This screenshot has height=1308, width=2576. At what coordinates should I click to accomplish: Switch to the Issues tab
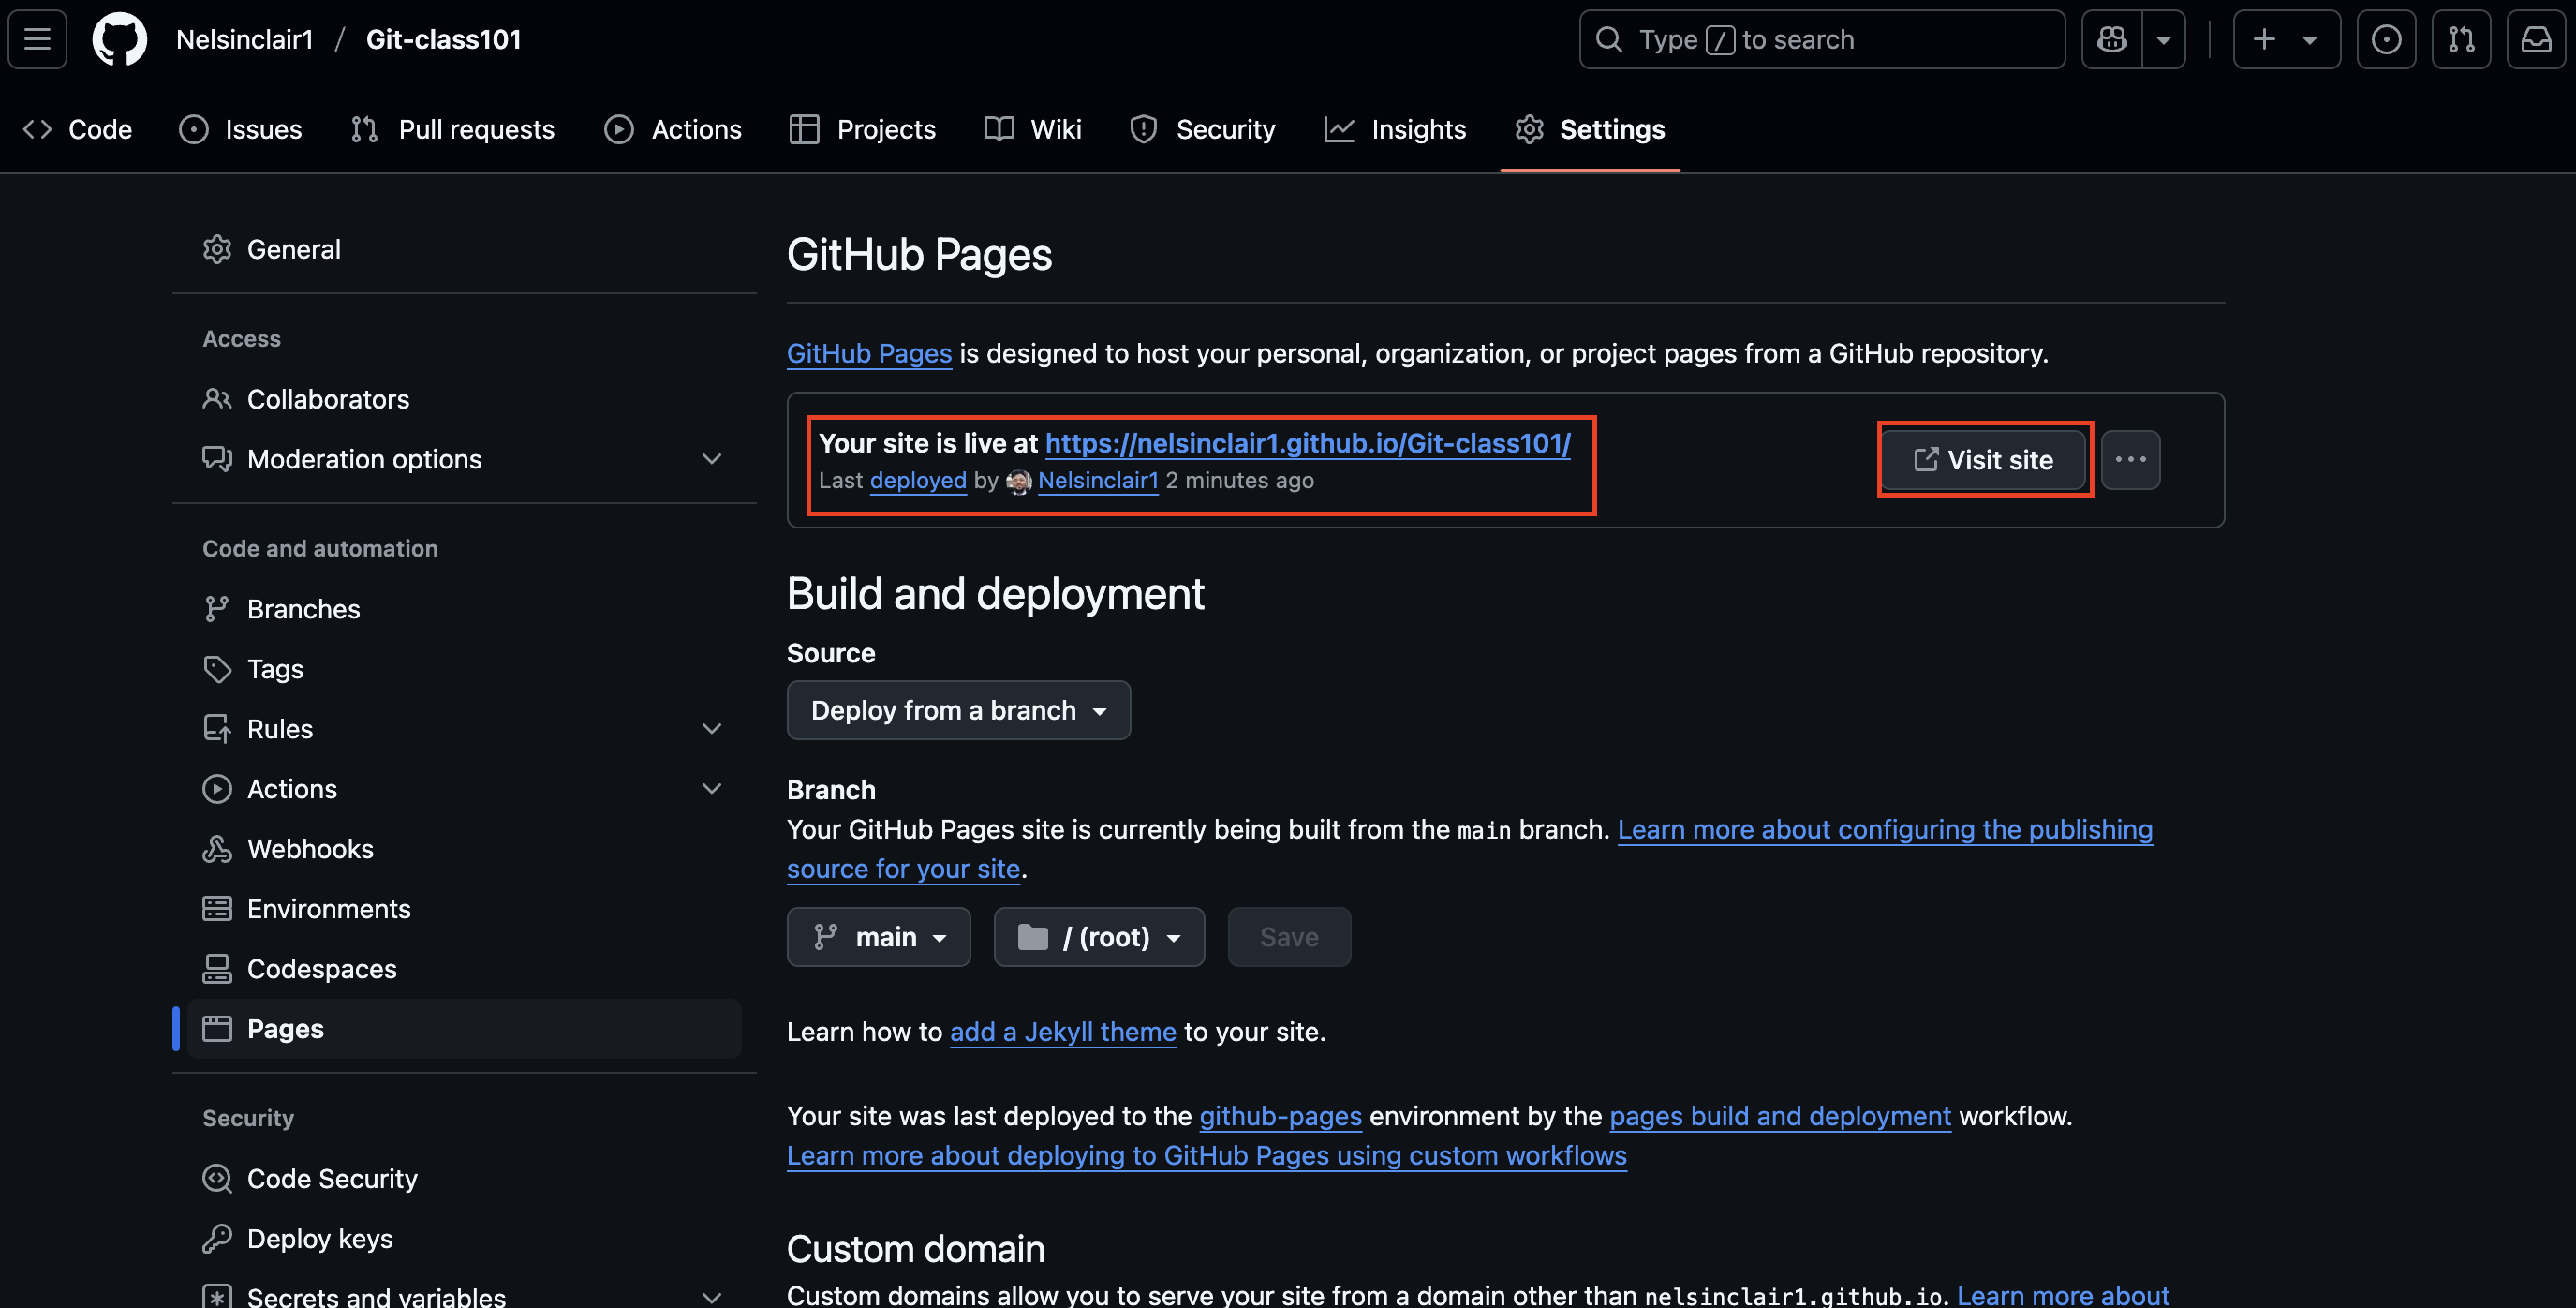240,129
